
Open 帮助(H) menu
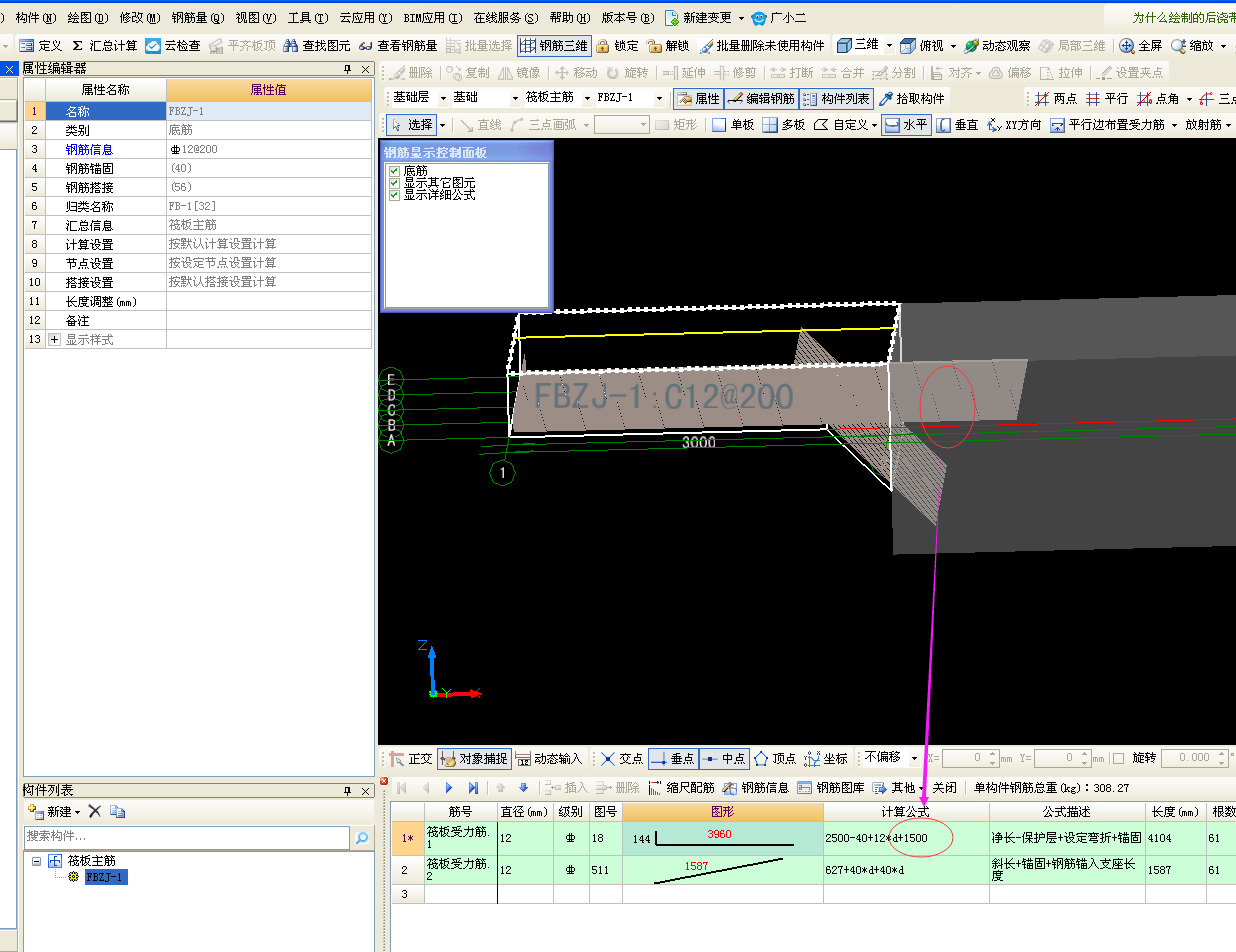point(568,18)
